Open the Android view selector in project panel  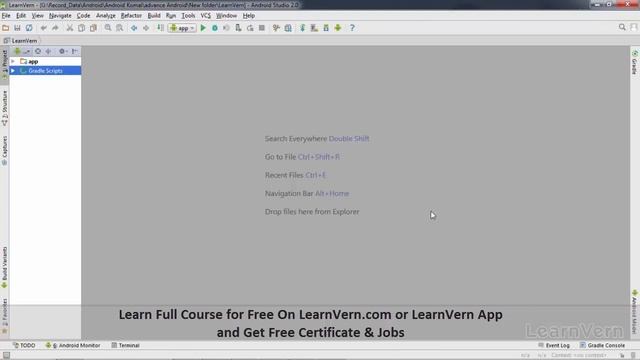[x=21, y=51]
